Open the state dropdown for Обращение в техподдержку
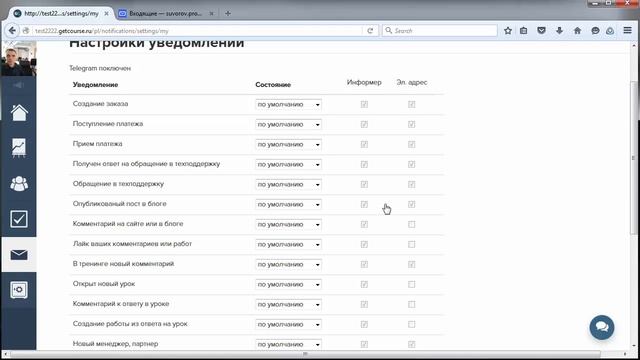 click(x=288, y=184)
